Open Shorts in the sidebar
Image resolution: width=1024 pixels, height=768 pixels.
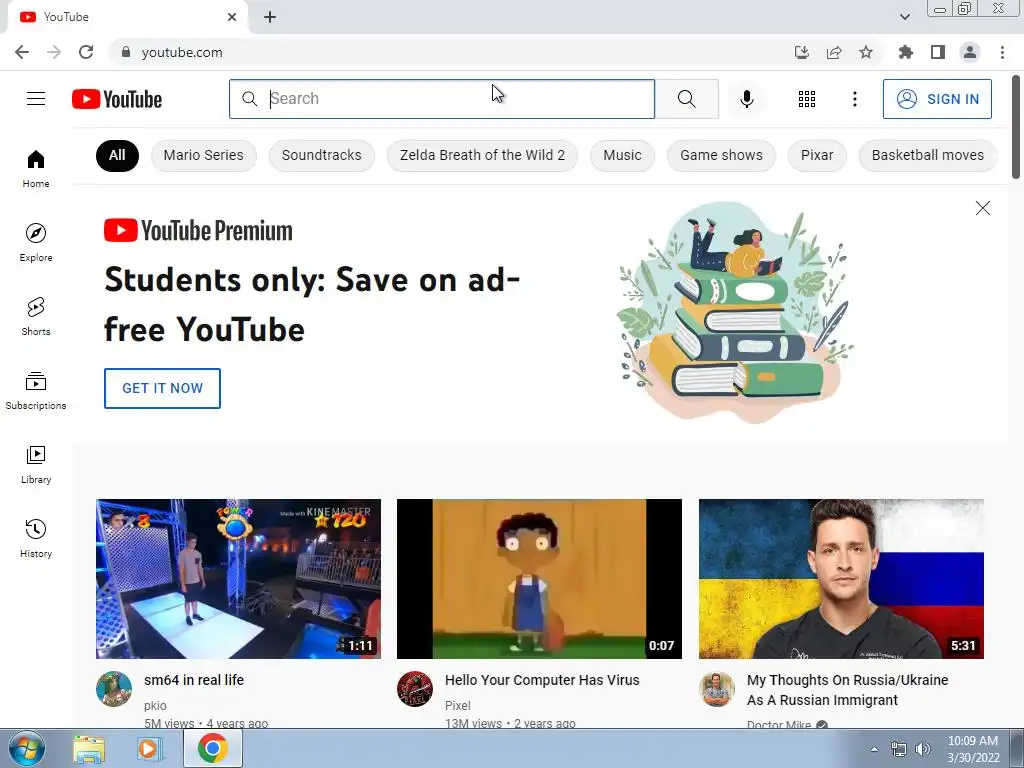tap(36, 316)
